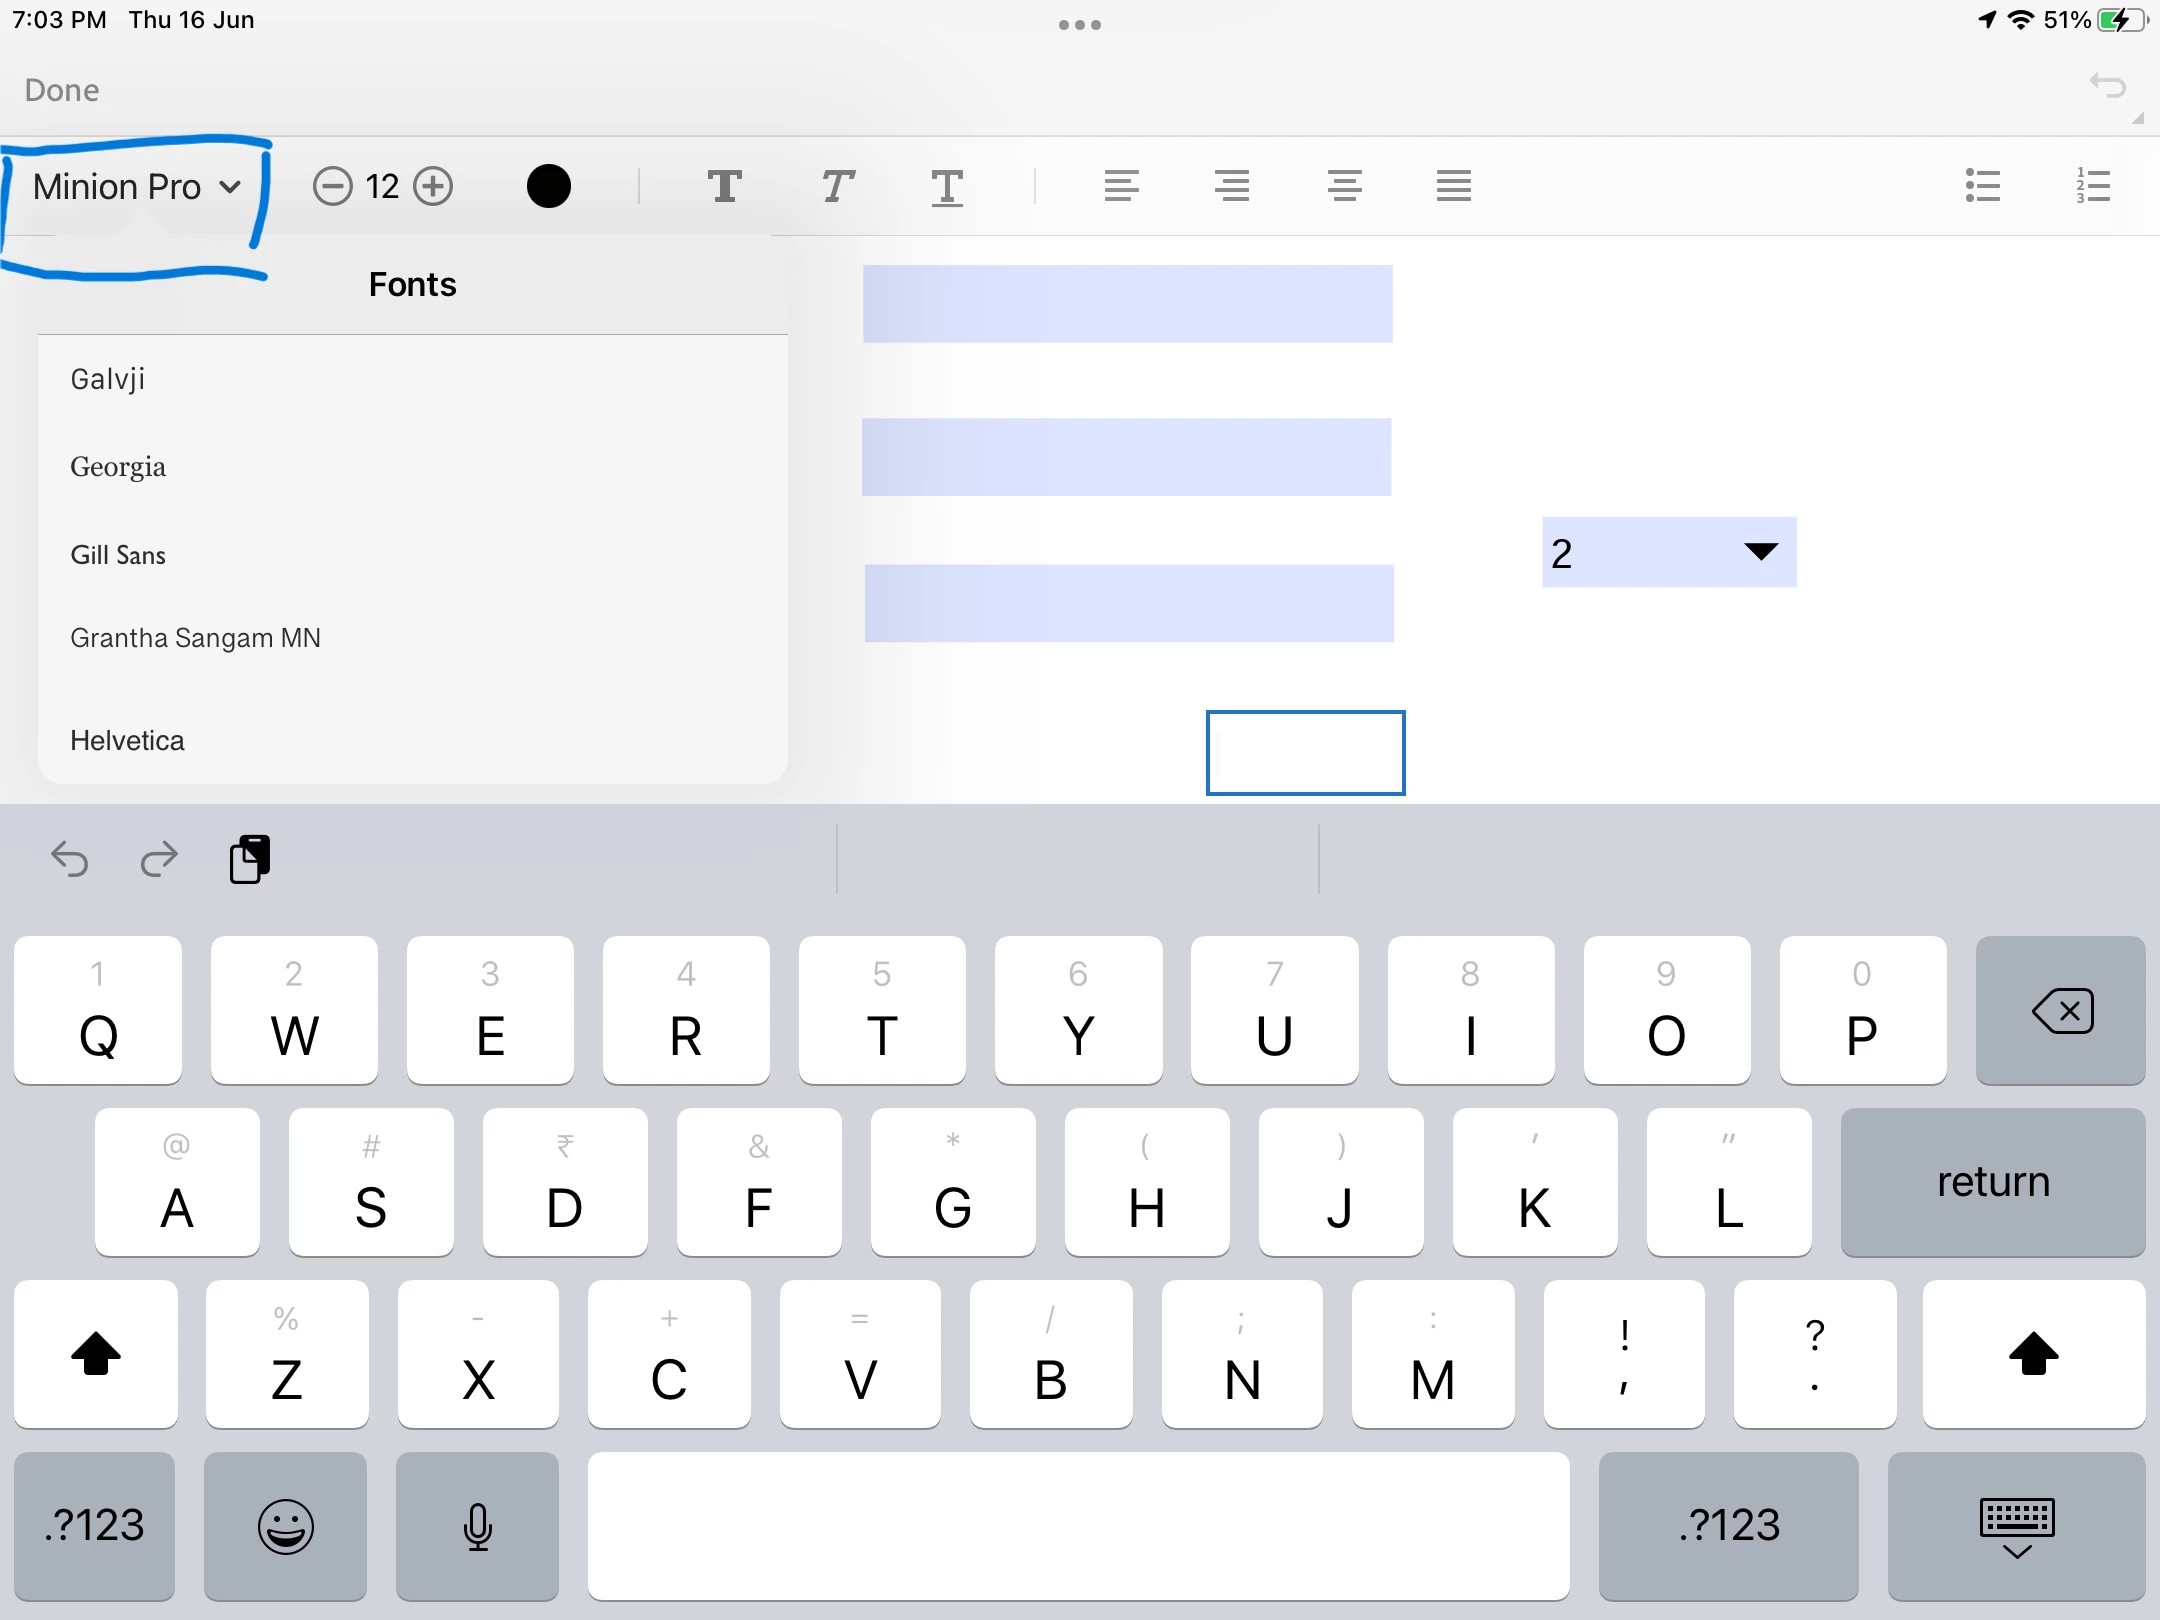Decrease font size with minus button
The height and width of the screenshot is (1620, 2160).
point(332,186)
